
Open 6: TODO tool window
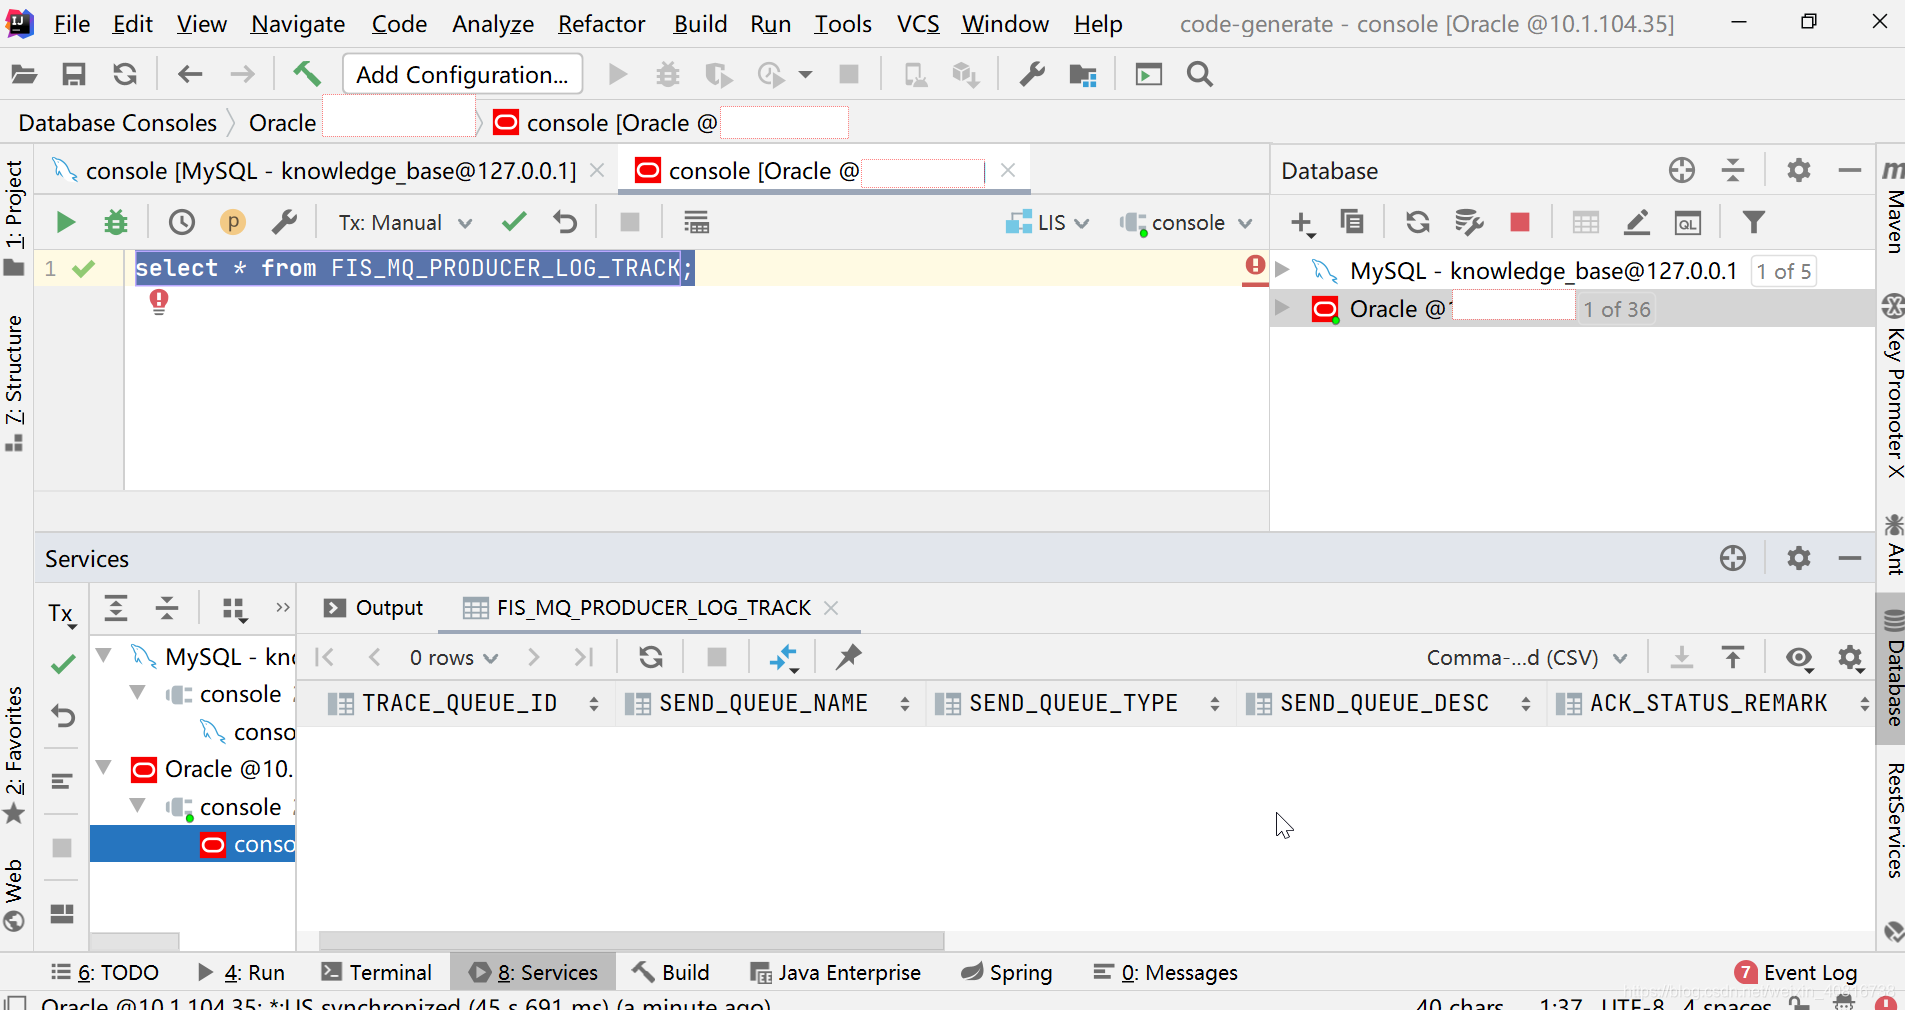(105, 972)
